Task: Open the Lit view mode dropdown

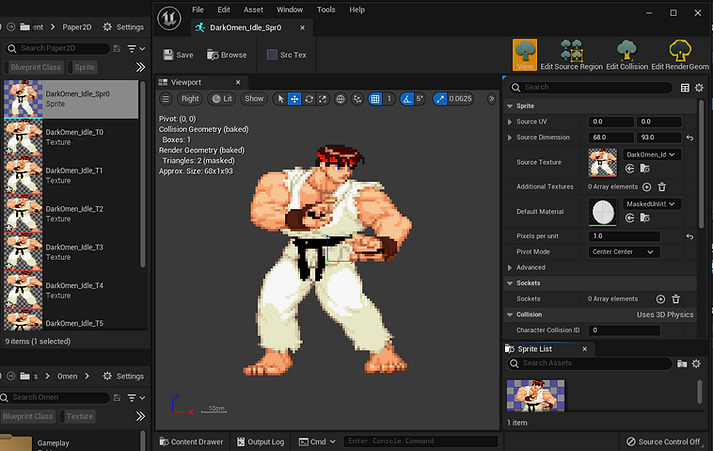Action: [x=222, y=99]
